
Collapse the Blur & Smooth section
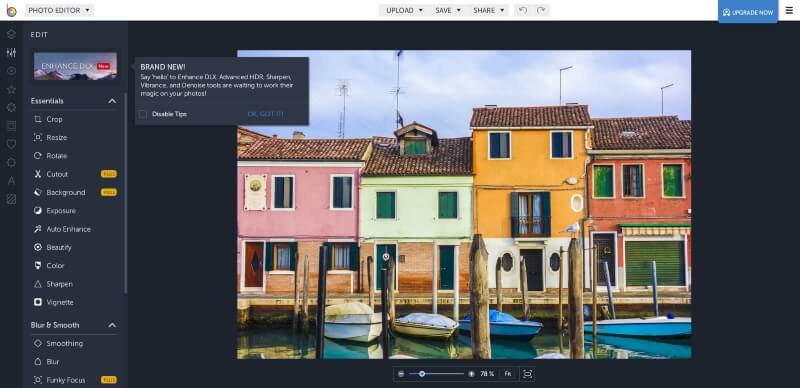point(112,325)
